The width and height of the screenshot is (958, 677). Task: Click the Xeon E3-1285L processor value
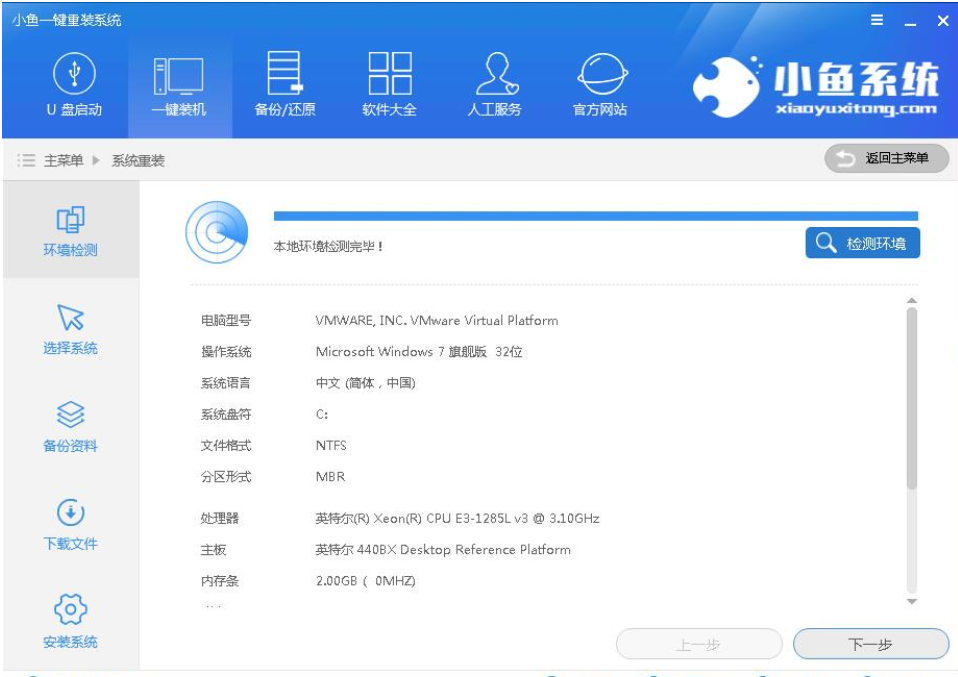457,518
